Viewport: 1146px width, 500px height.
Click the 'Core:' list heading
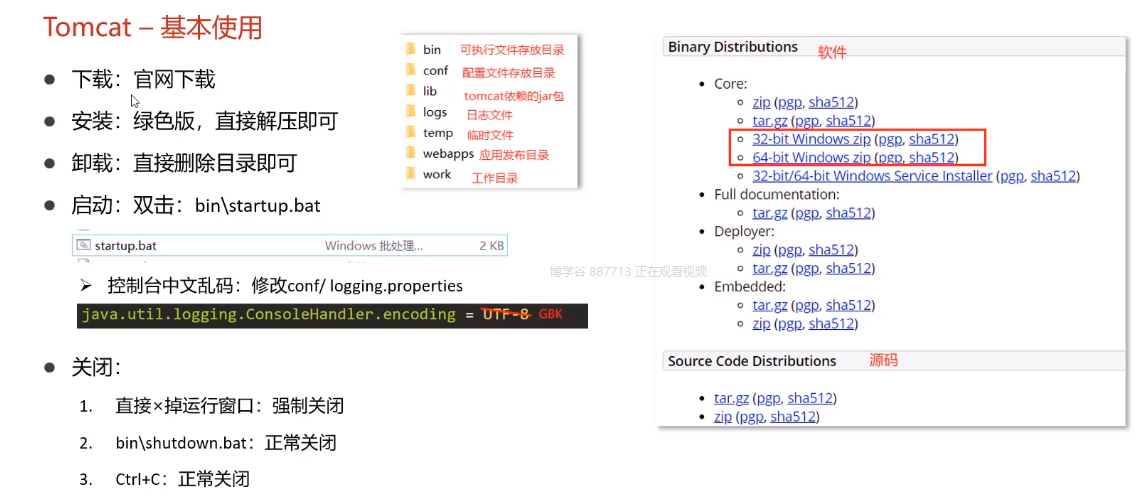point(731,84)
